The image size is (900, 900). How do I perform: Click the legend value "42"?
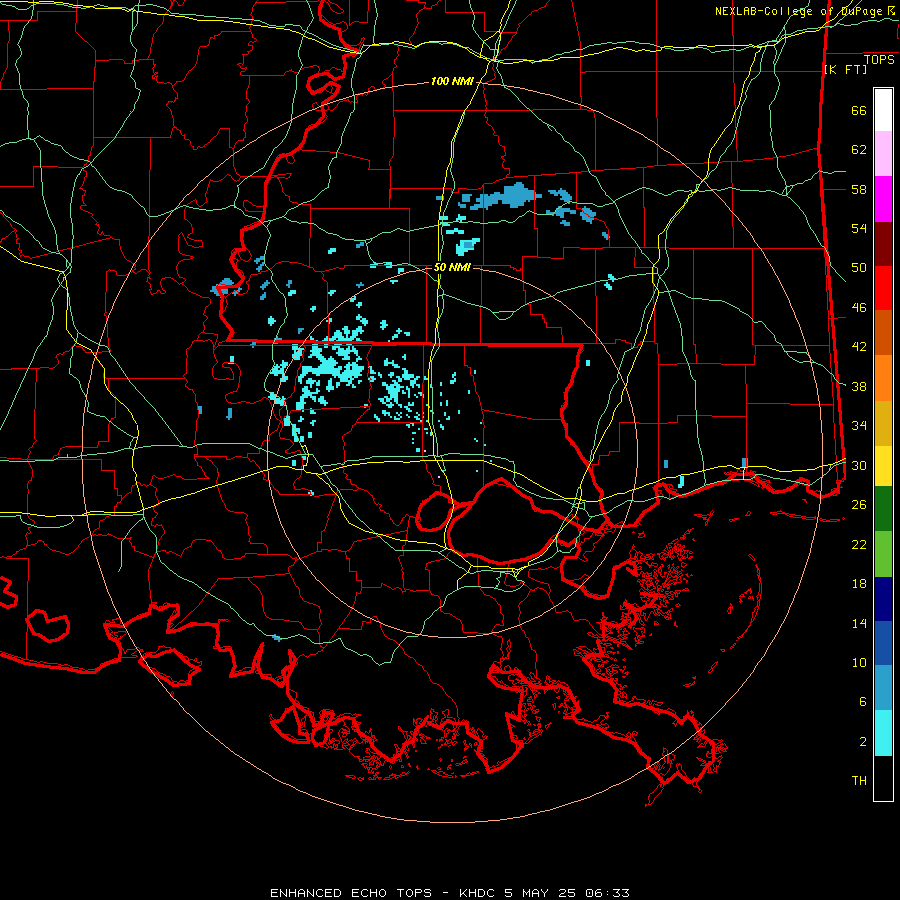[x=859, y=347]
